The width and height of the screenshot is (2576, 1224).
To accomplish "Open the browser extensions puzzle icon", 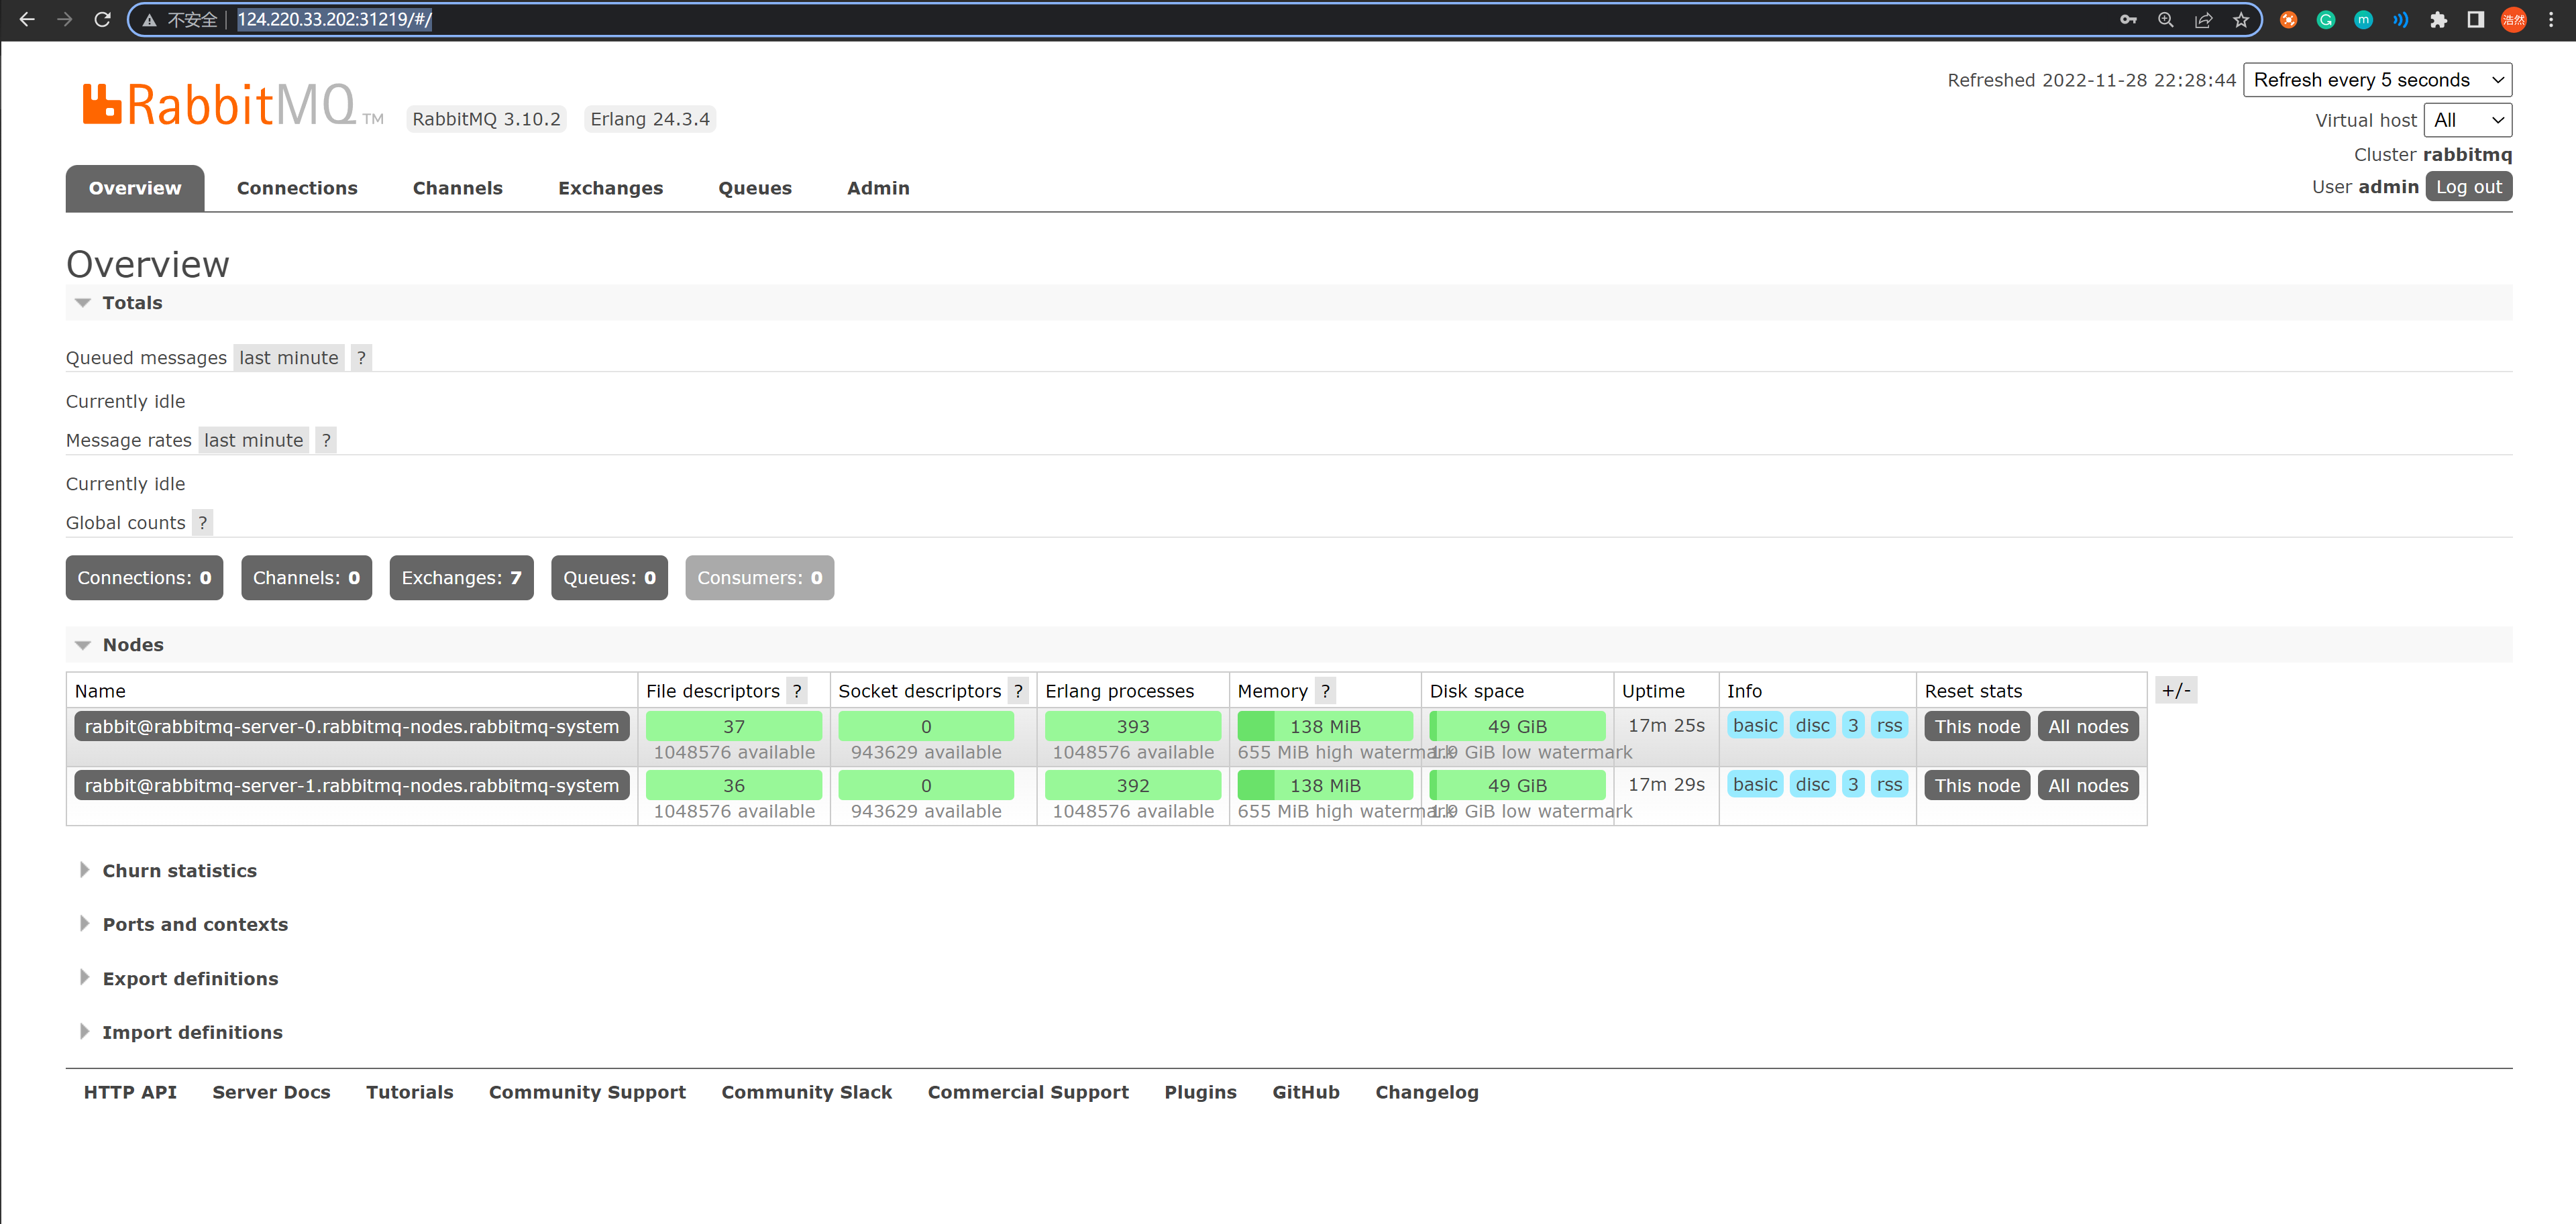I will point(2438,19).
